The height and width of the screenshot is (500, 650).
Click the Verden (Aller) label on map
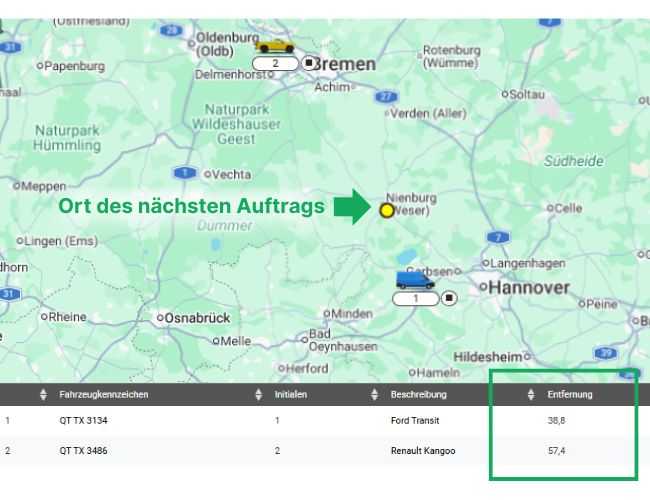[x=428, y=113]
